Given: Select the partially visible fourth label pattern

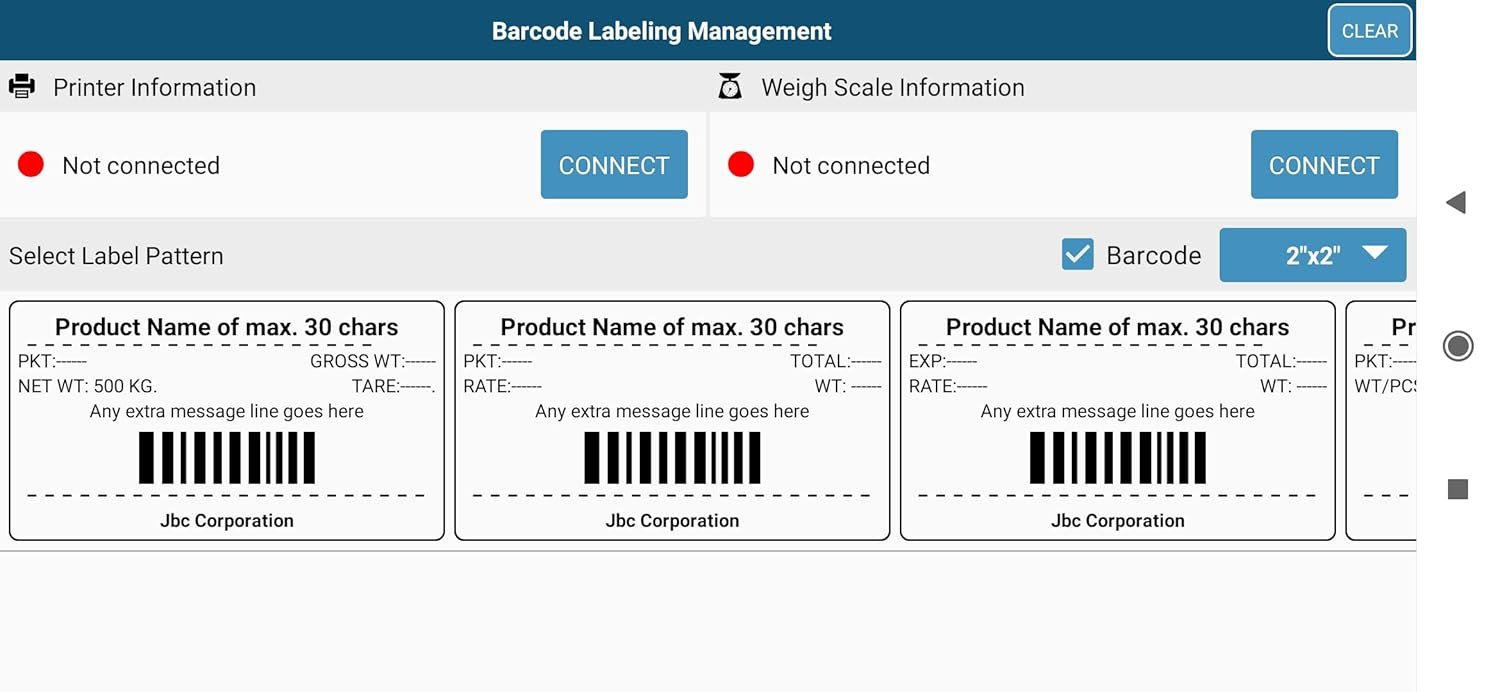Looking at the screenshot, I should point(1382,421).
